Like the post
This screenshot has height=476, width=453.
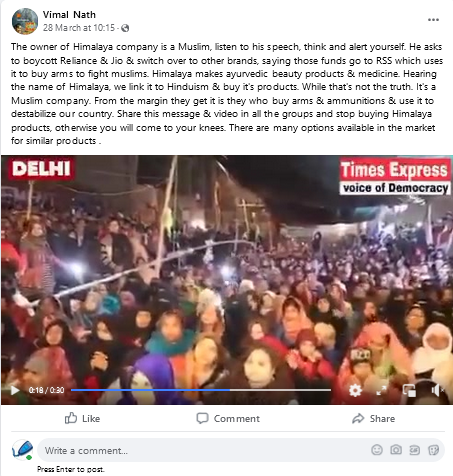point(82,418)
